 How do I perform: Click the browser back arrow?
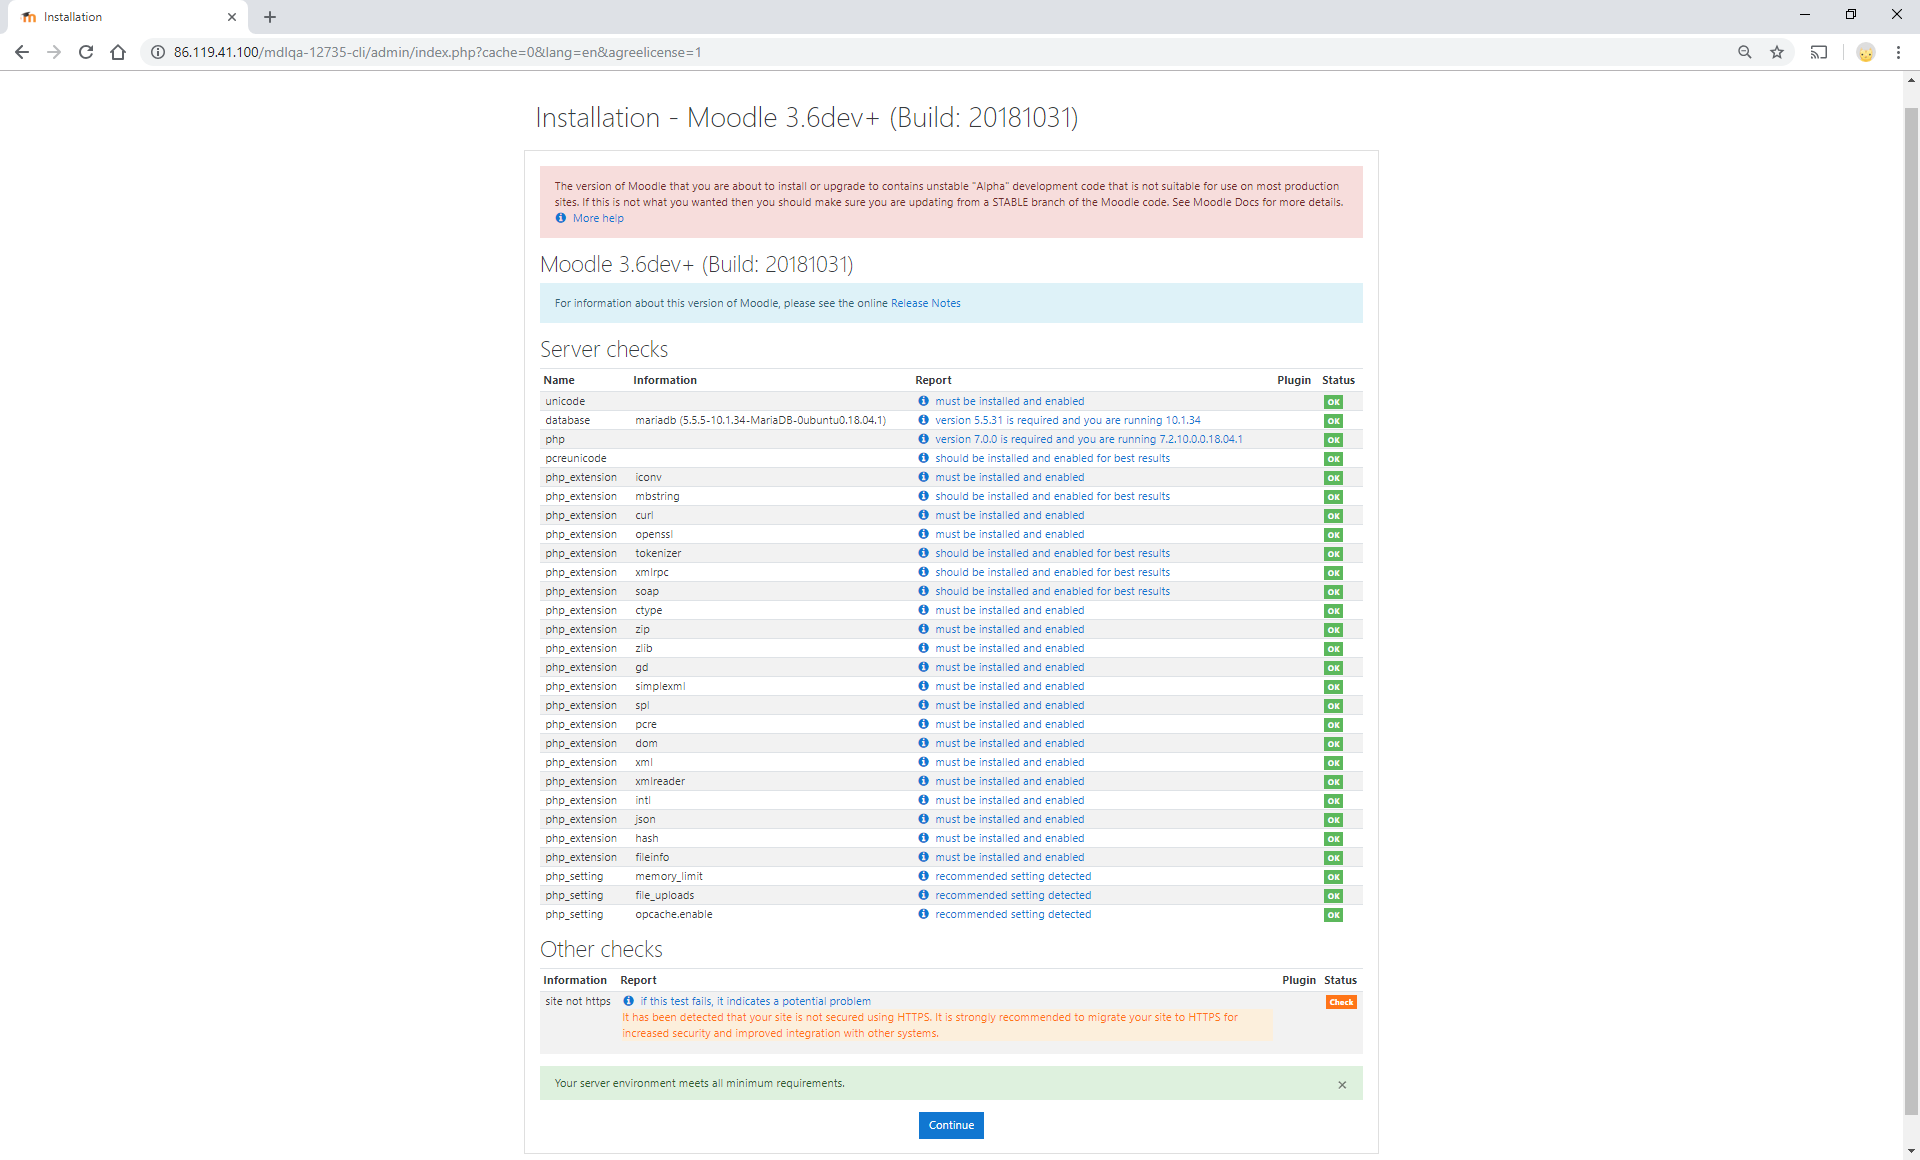coord(22,52)
